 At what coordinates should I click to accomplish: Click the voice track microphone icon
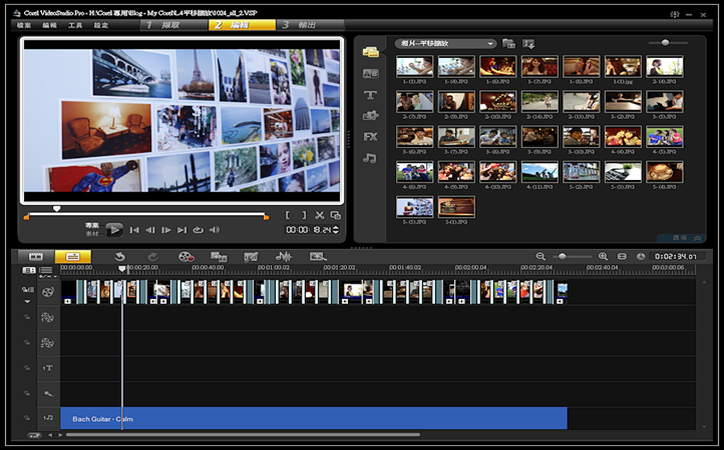pos(48,393)
